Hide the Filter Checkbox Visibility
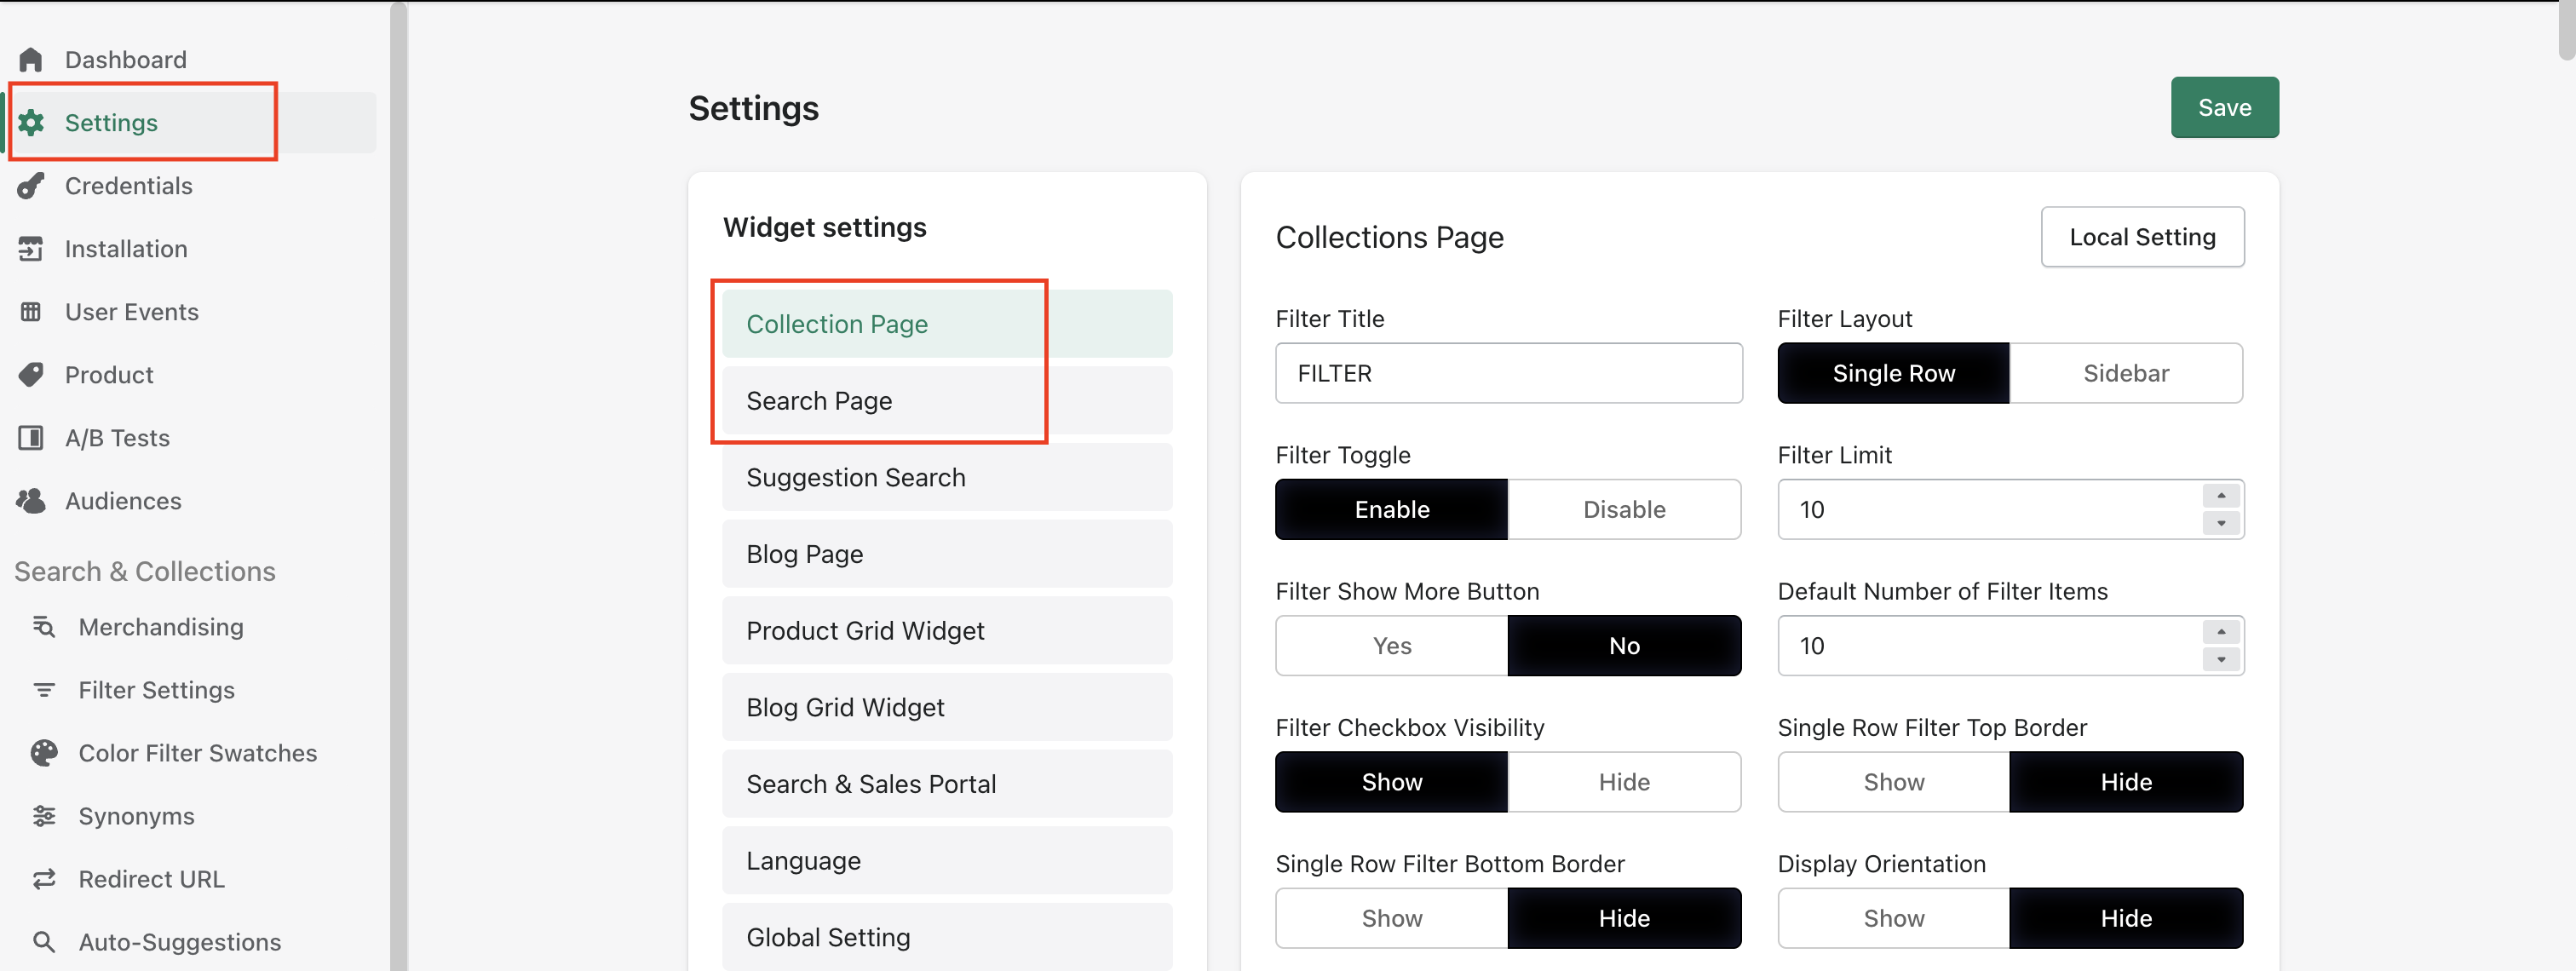This screenshot has height=971, width=2576. pyautogui.click(x=1623, y=782)
